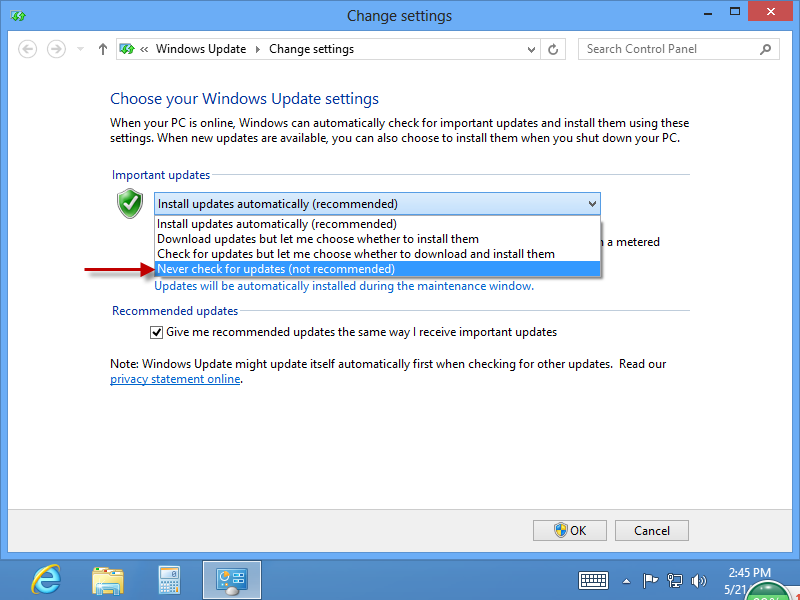Open the touch keyboard from the tray
The width and height of the screenshot is (800, 600).
593,581
